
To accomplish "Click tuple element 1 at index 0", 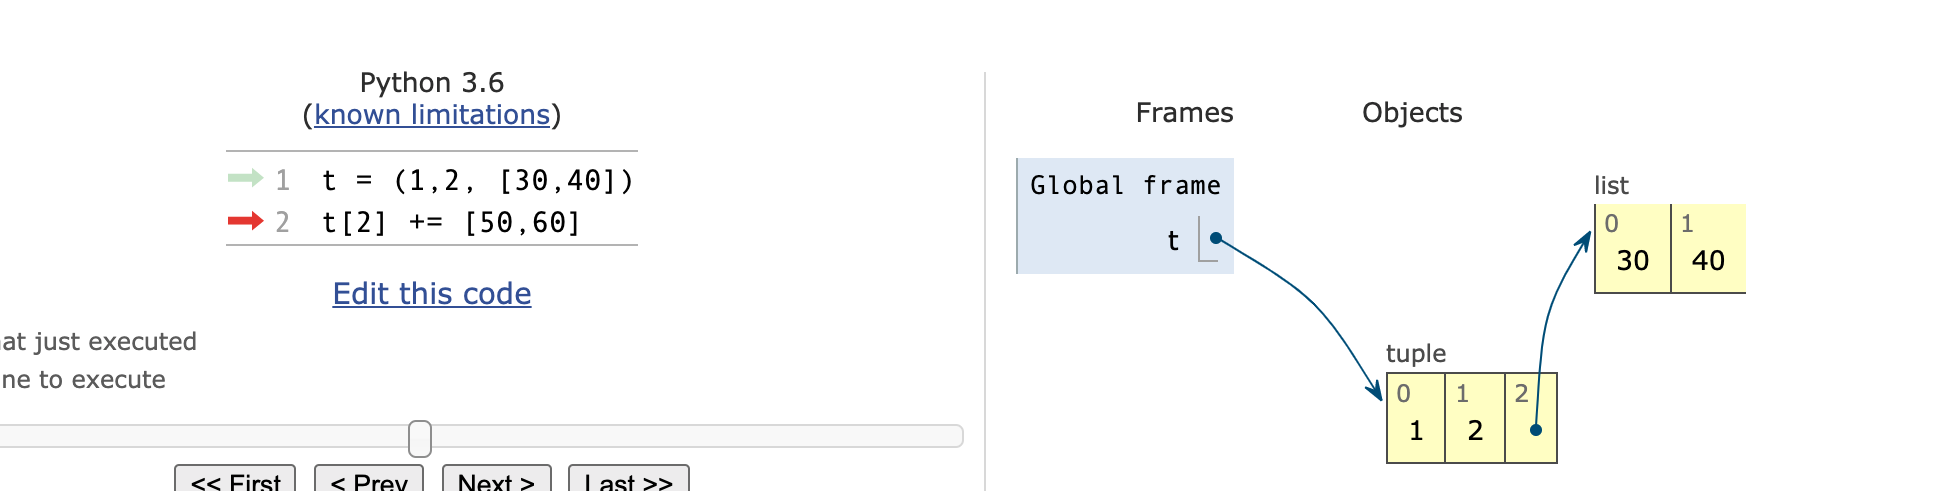I will tap(1416, 419).
